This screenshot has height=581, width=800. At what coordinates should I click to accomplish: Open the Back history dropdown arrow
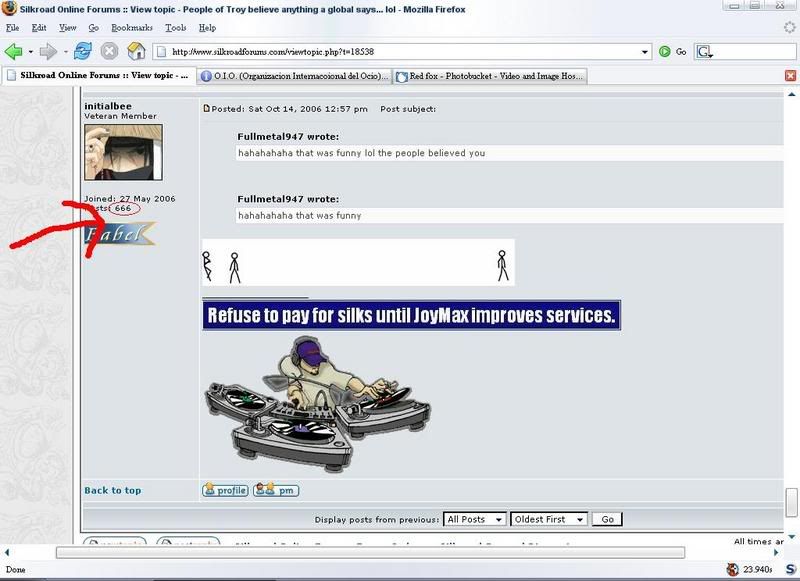coord(31,52)
